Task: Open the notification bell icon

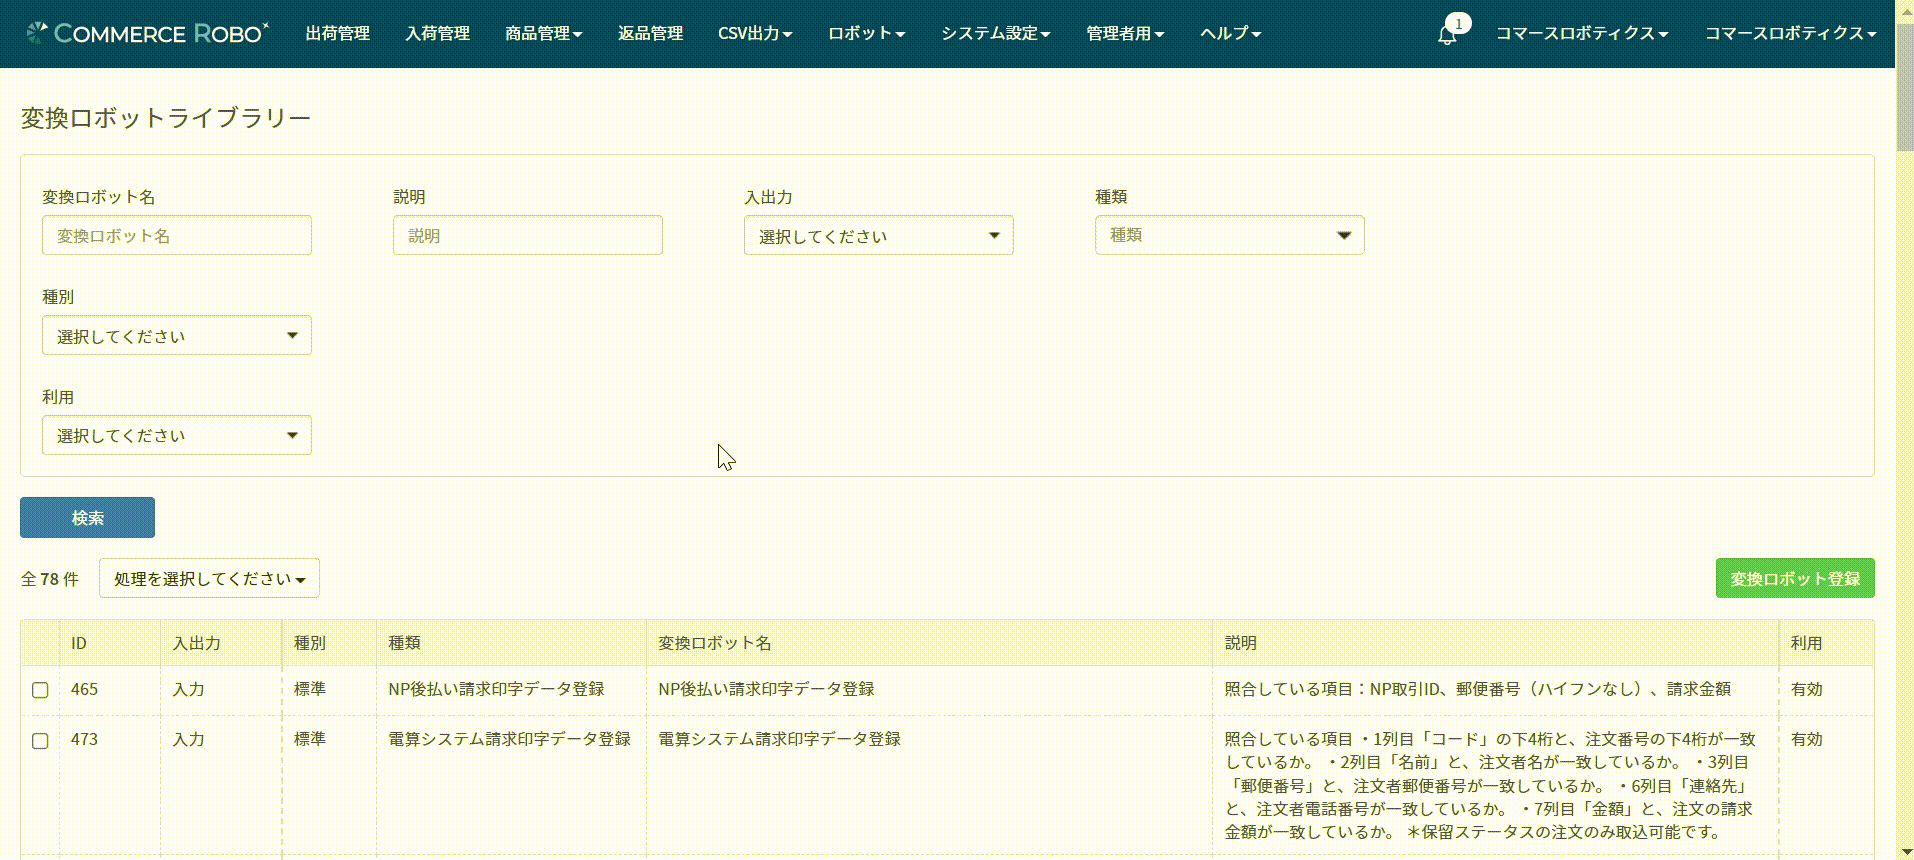Action: click(x=1446, y=35)
